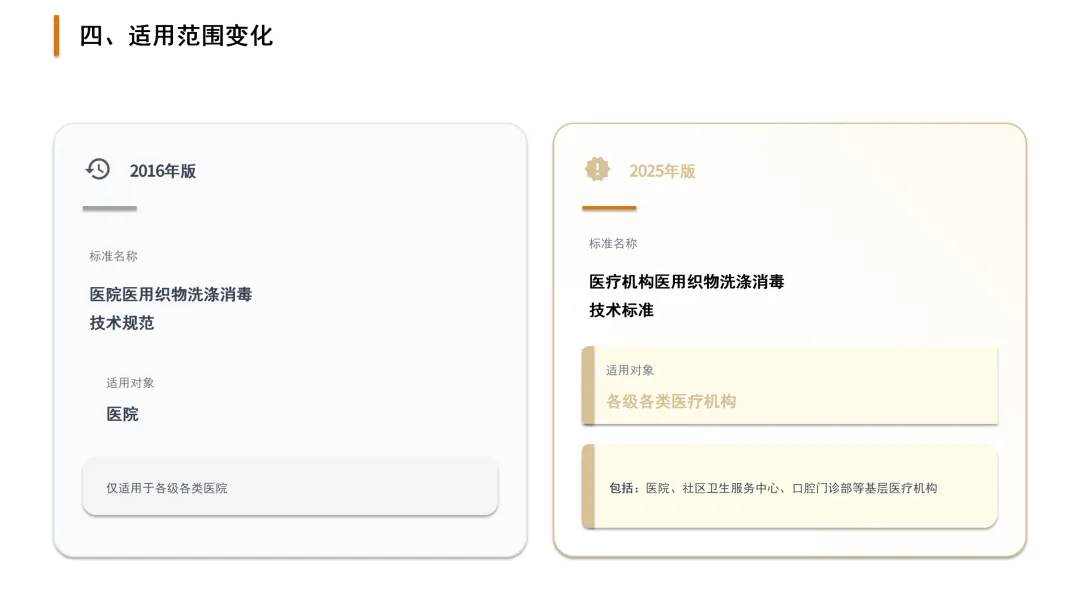Viewport: 1080px width, 608px height.
Task: Select the text 医院医用织物洗涤消毒
Action: click(x=171, y=295)
